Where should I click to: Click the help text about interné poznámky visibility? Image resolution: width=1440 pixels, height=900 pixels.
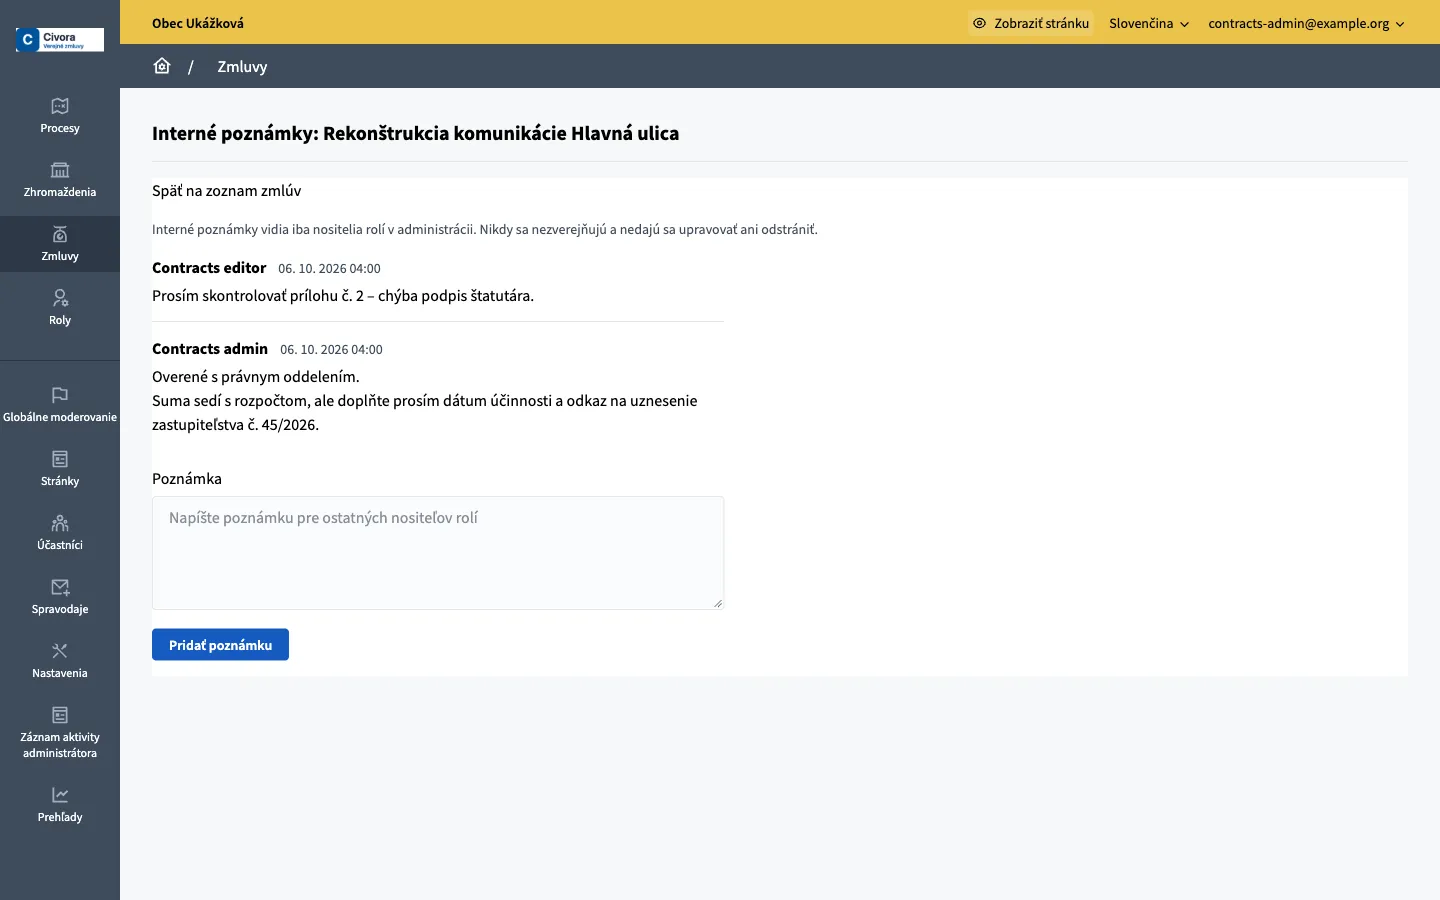[x=485, y=230]
